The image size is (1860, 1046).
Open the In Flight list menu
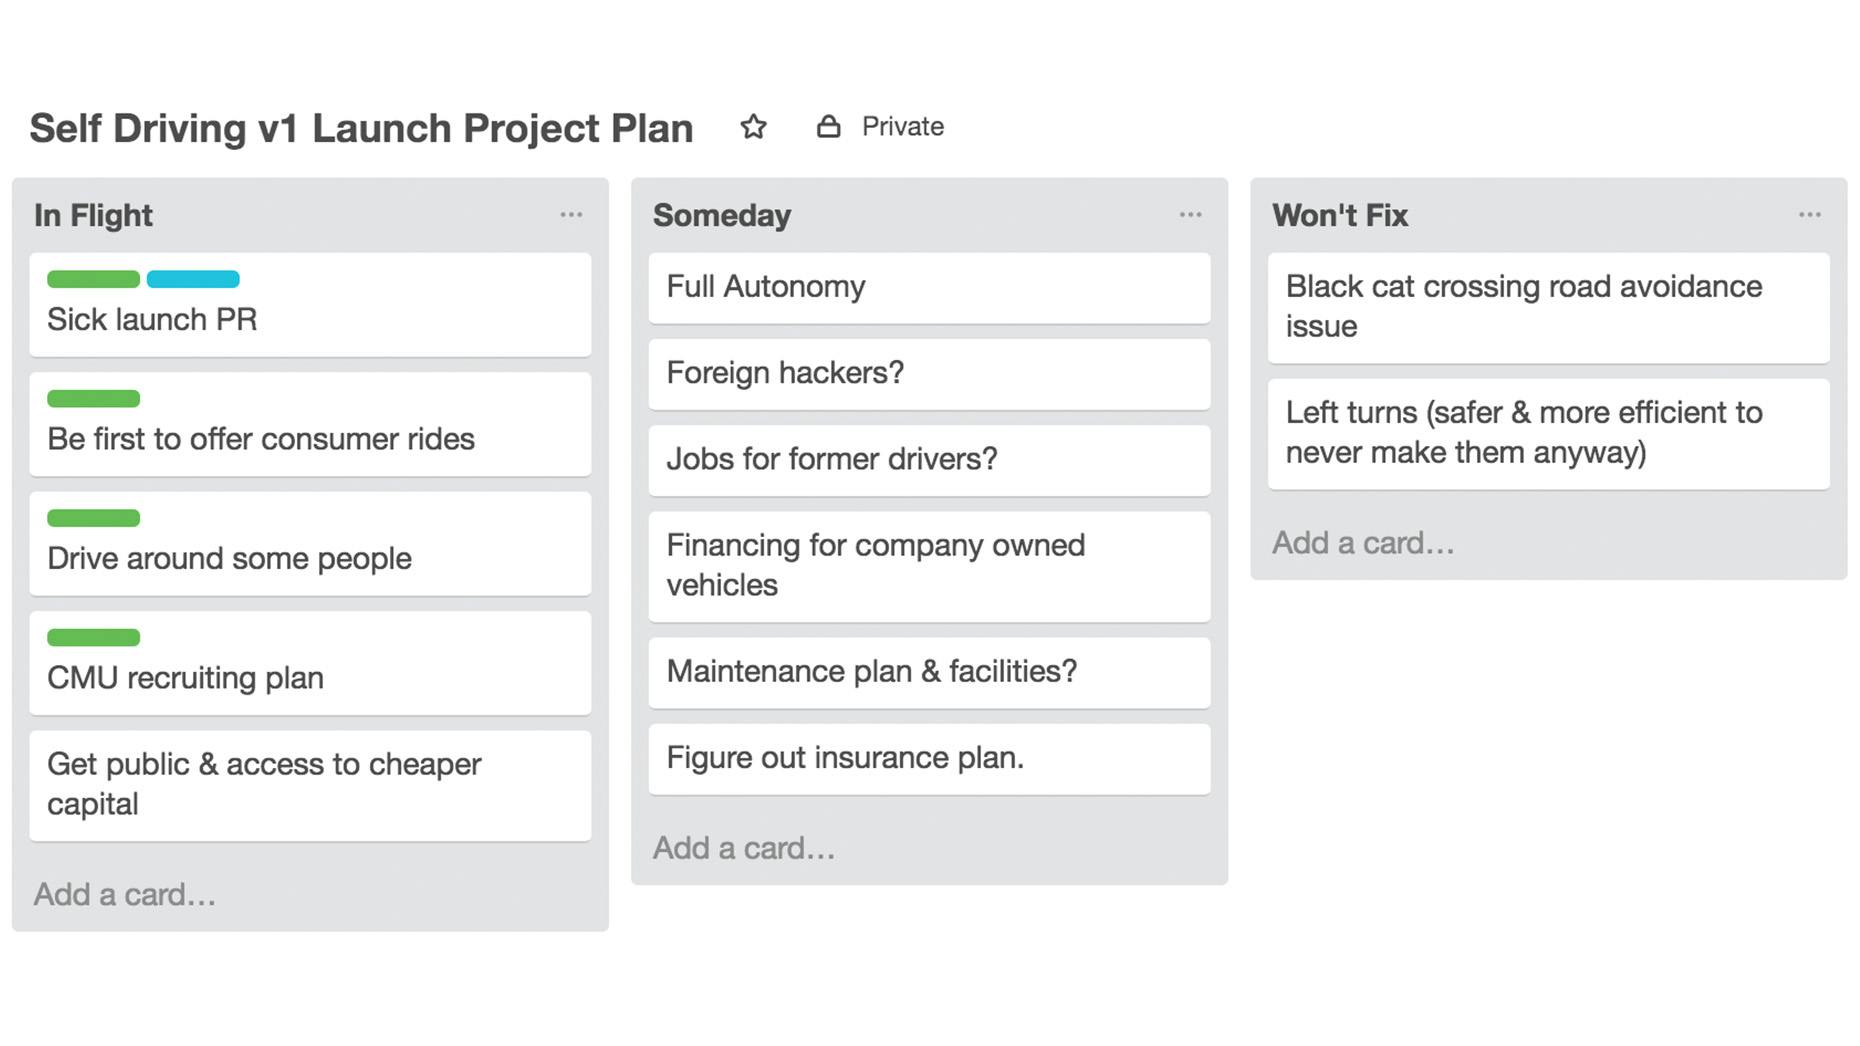(571, 215)
